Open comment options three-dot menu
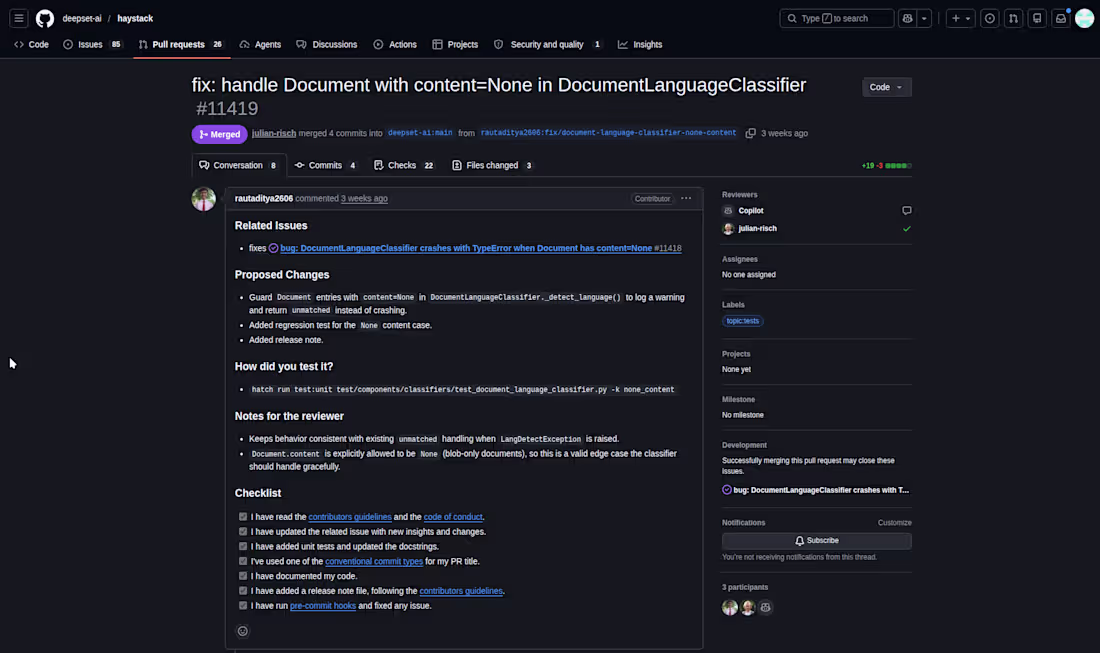 point(686,198)
